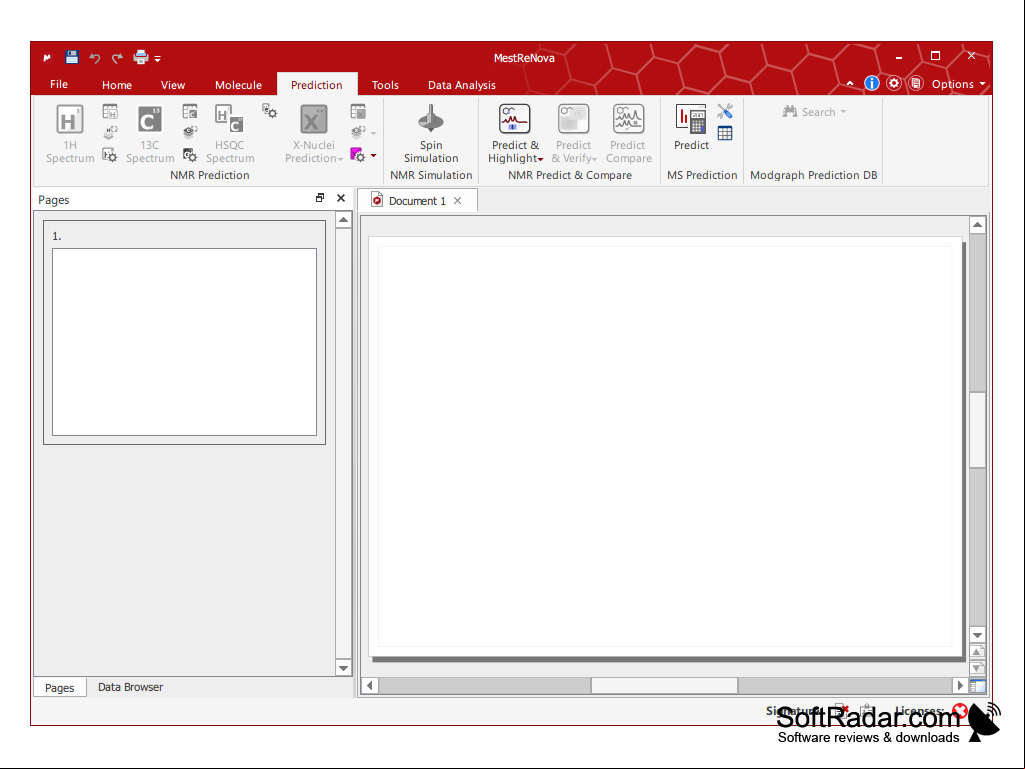Click document vertical scrollbar down arrow
Screen dimensions: 1025x769
[x=977, y=635]
